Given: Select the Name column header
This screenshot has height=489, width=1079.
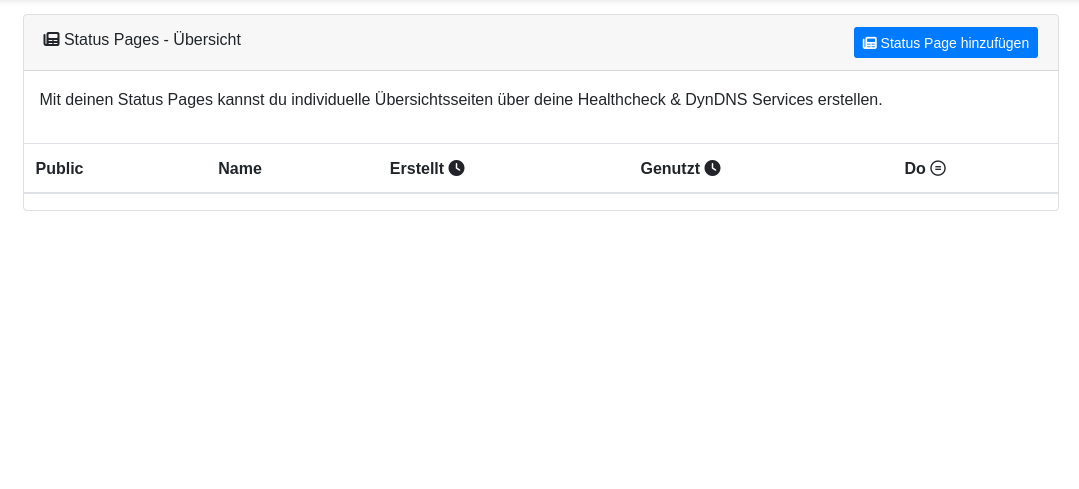Looking at the screenshot, I should point(240,168).
